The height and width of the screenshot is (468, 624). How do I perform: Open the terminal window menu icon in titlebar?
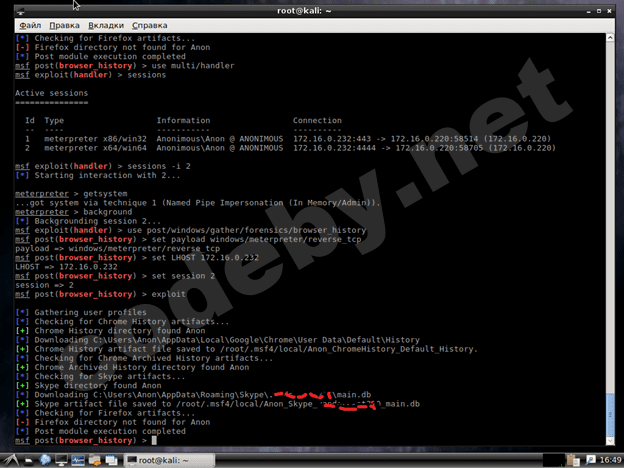coord(20,12)
